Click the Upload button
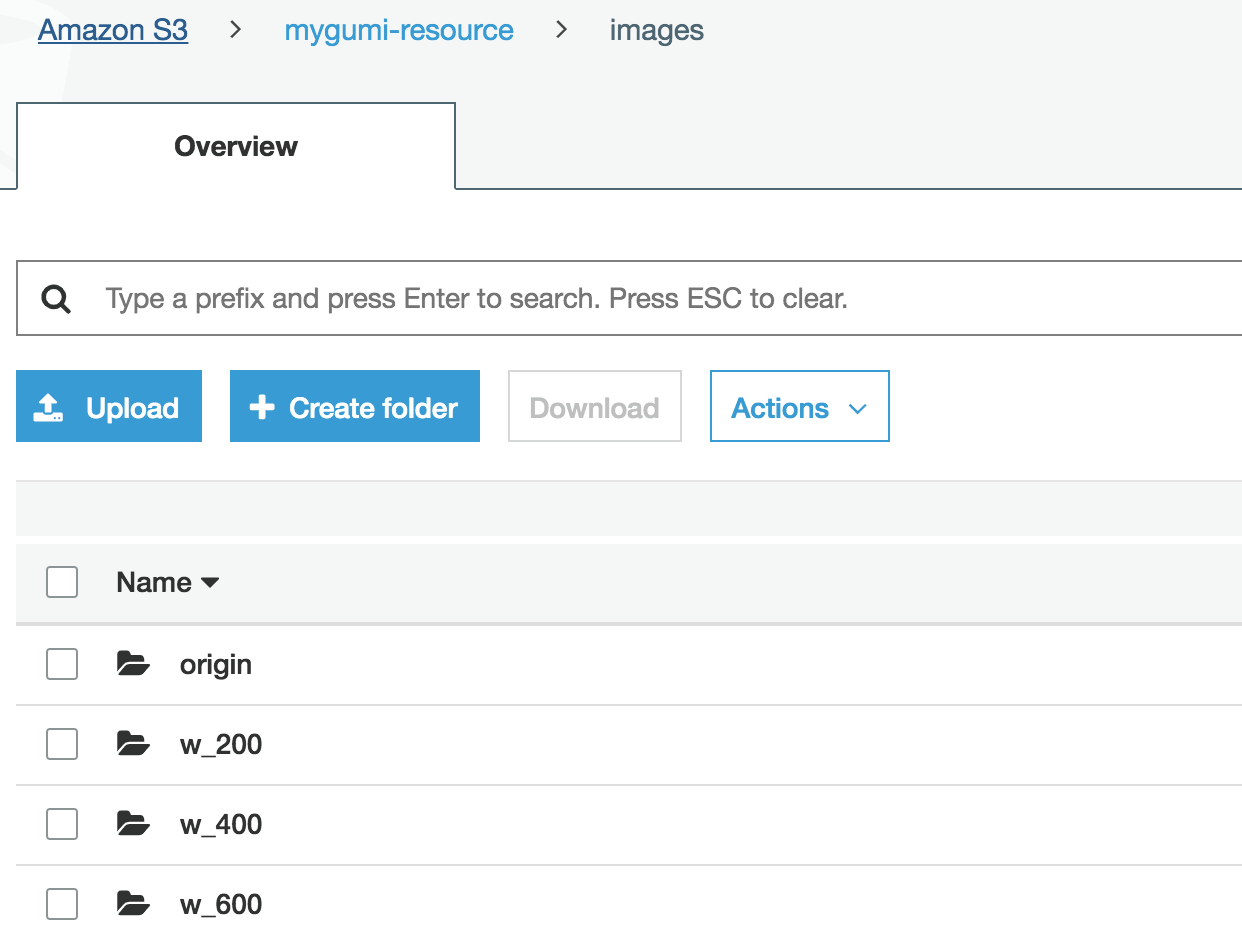Image resolution: width=1242 pixels, height=946 pixels. [x=109, y=406]
